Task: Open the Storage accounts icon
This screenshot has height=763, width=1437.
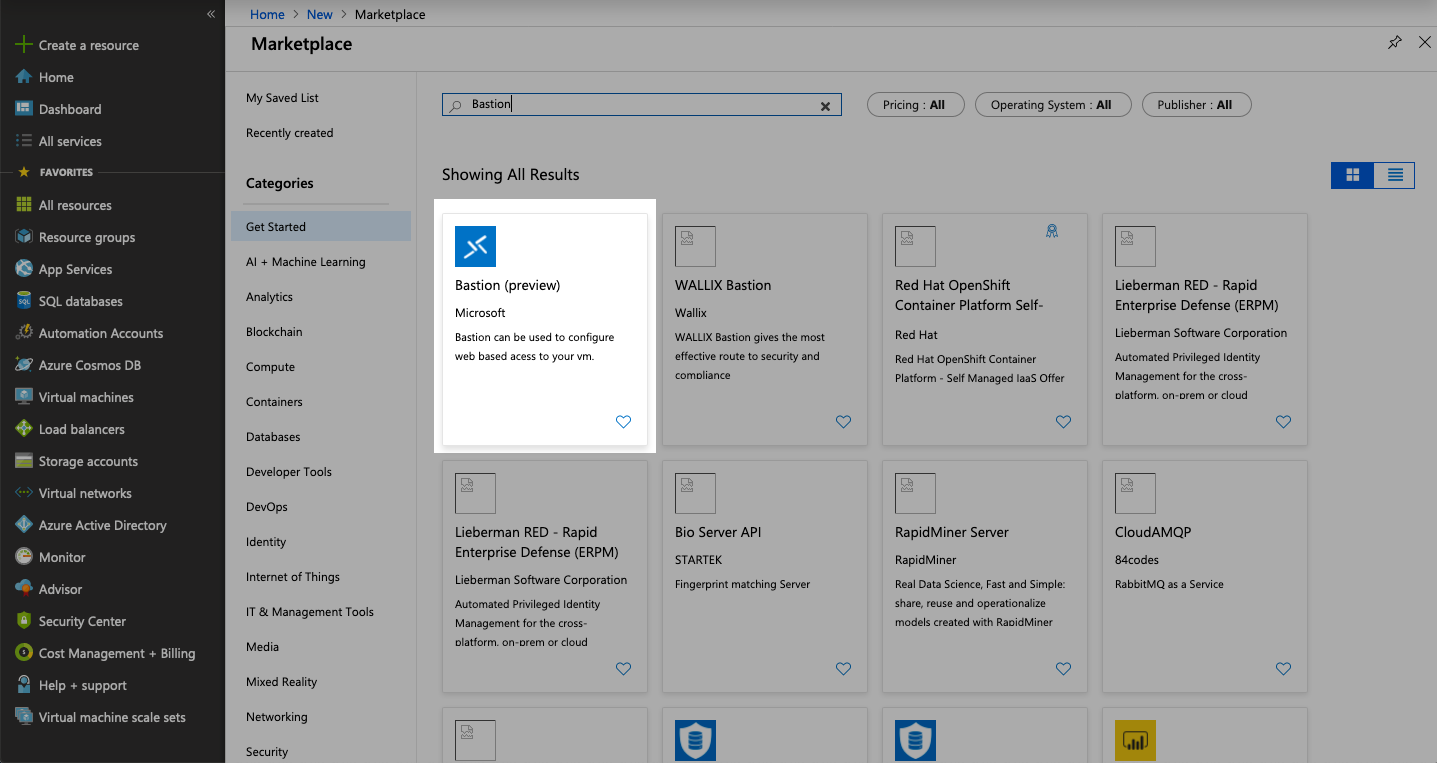Action: point(24,461)
